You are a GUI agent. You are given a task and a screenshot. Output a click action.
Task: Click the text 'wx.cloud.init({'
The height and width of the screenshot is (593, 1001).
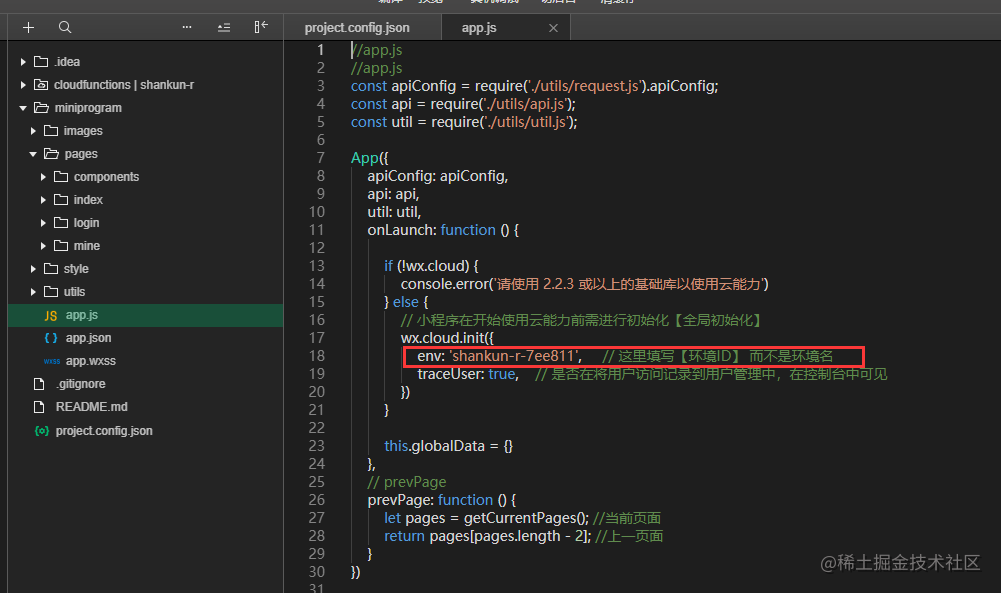click(448, 338)
